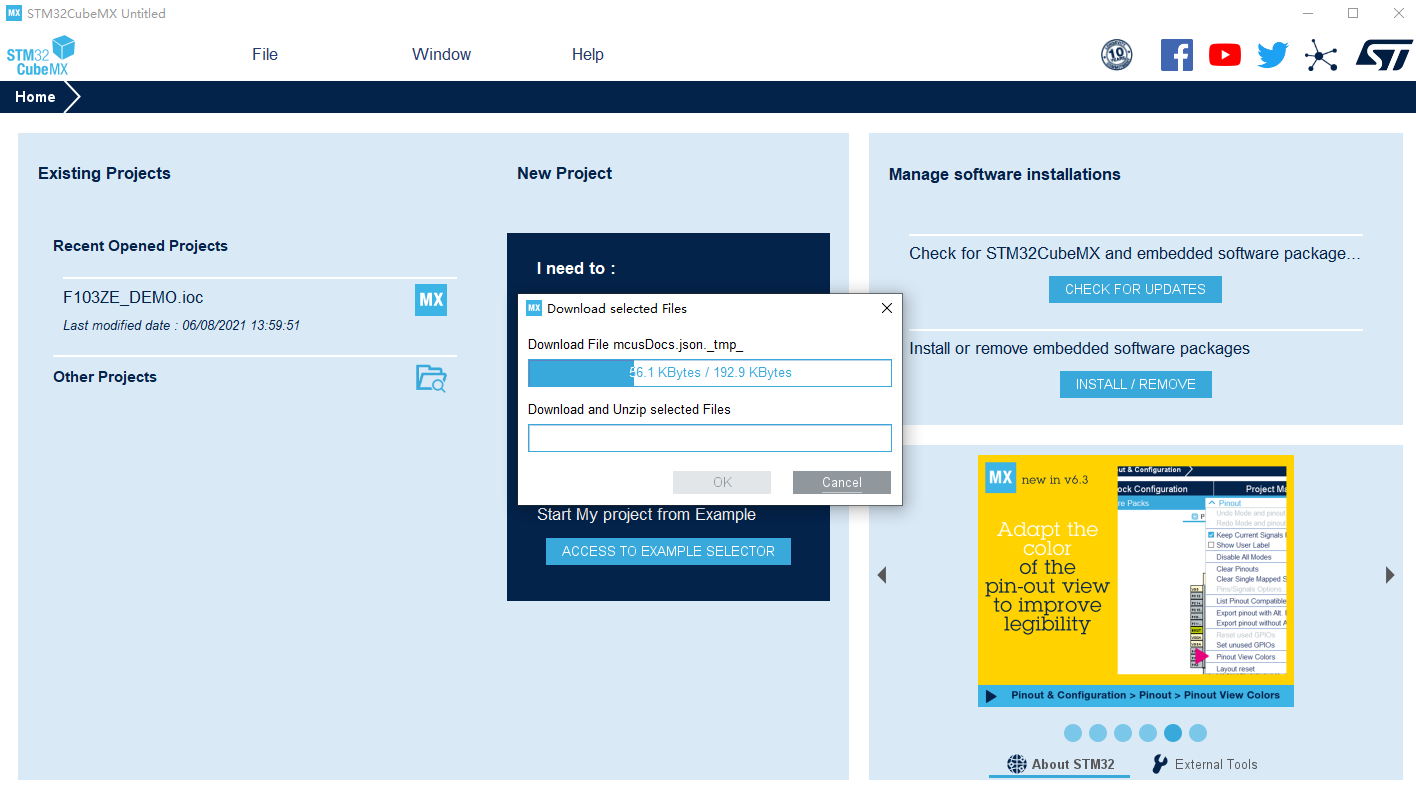
Task: Click the Recent Opened Projects heading
Action: pyautogui.click(x=140, y=246)
